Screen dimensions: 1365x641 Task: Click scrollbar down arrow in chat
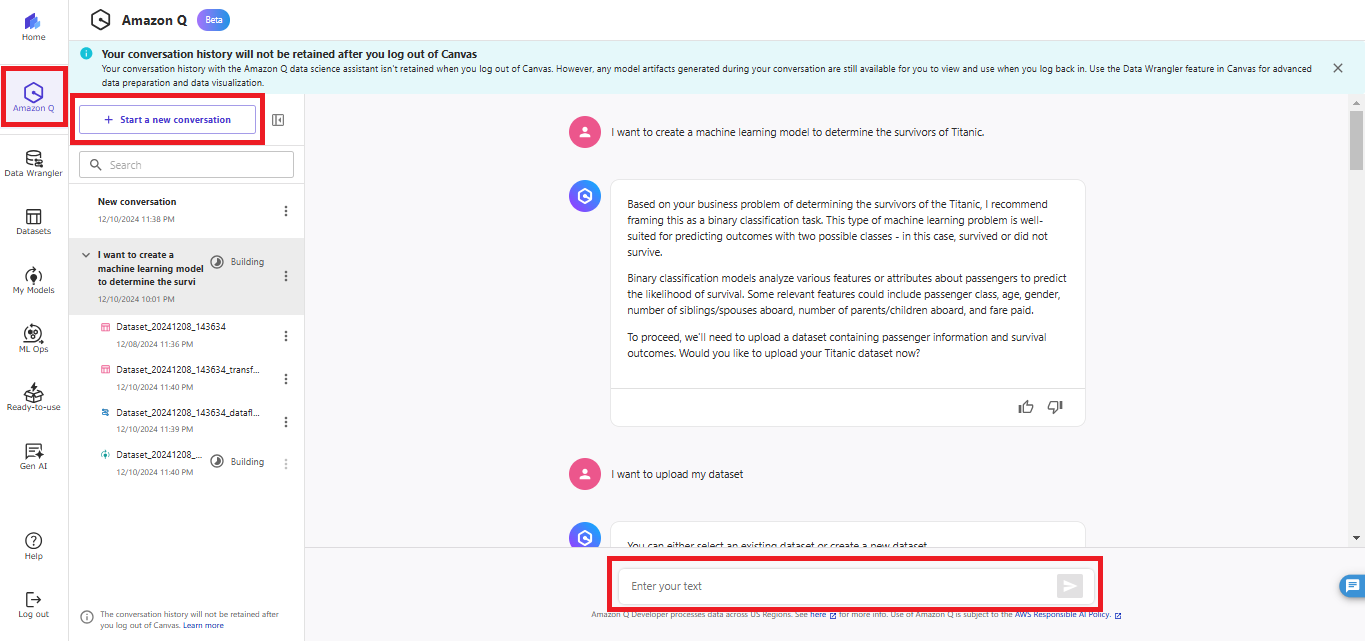[1357, 539]
